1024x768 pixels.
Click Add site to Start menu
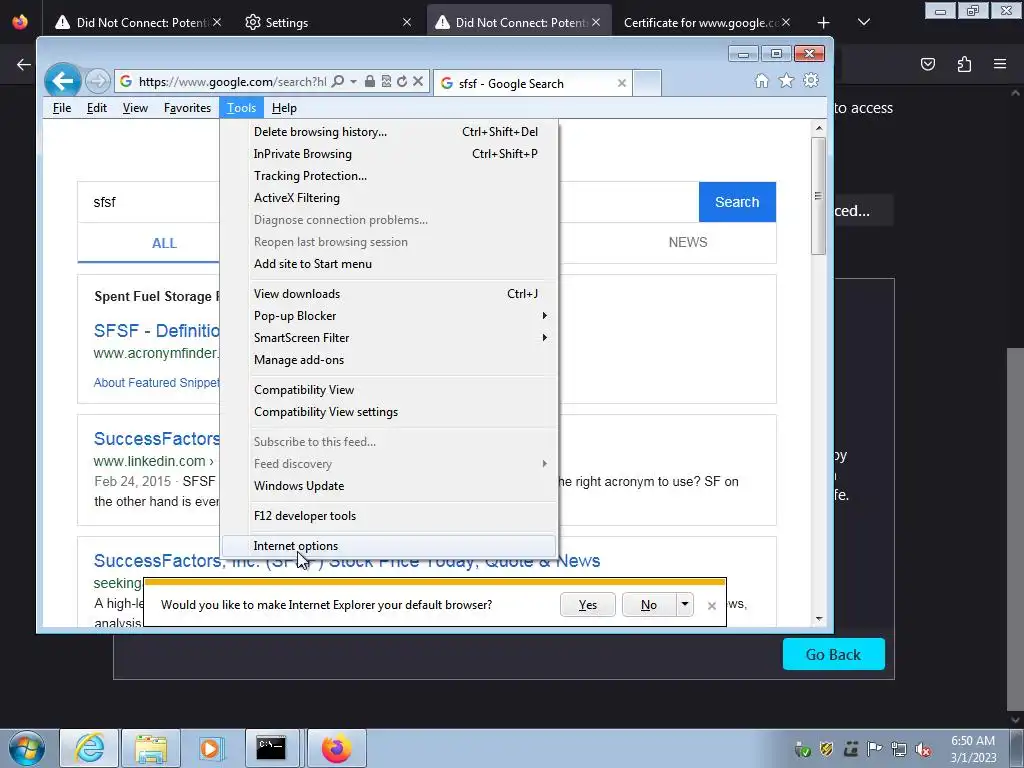click(389, 264)
